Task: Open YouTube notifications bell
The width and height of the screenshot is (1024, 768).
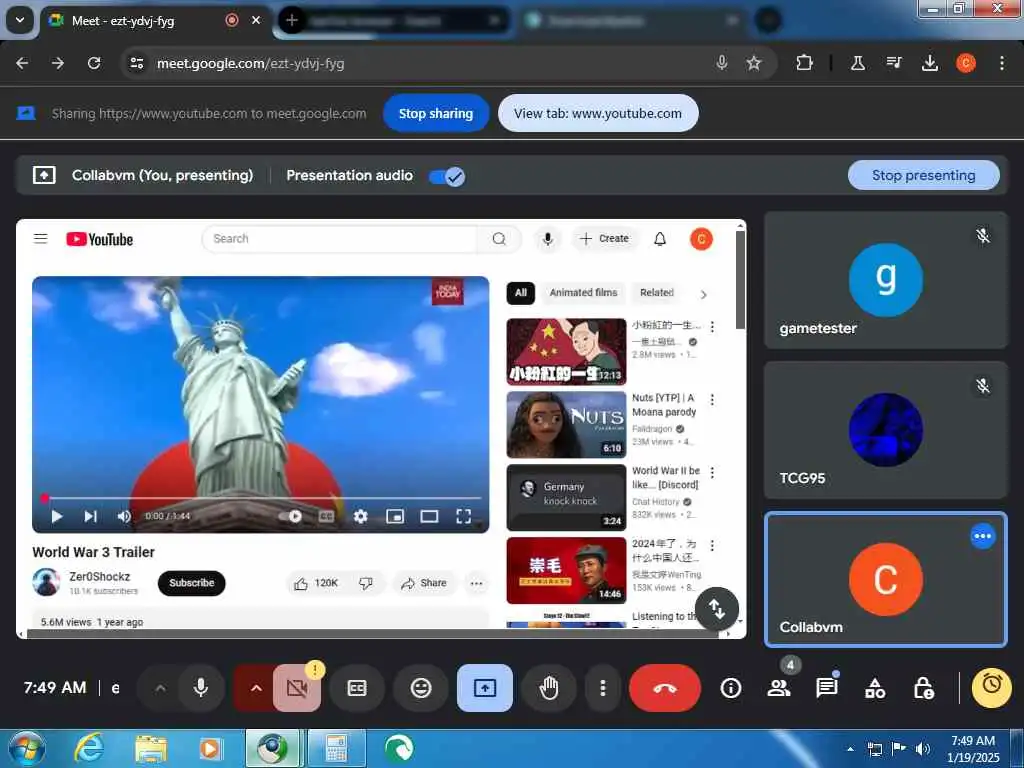Action: pos(660,239)
